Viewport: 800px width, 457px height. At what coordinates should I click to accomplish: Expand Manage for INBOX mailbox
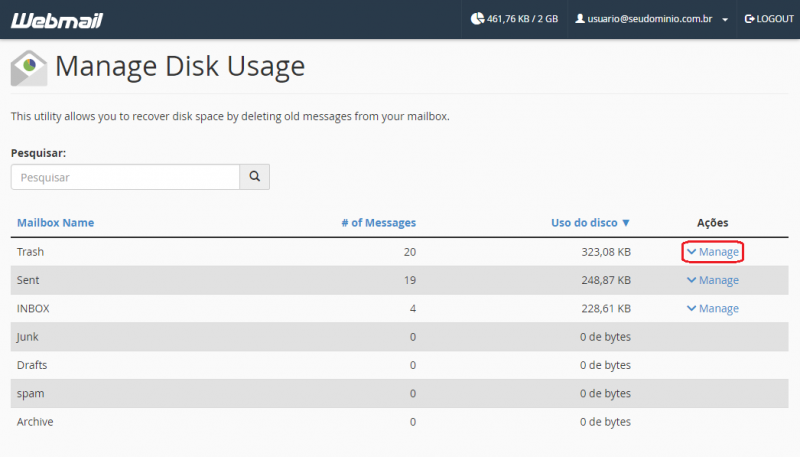click(713, 309)
